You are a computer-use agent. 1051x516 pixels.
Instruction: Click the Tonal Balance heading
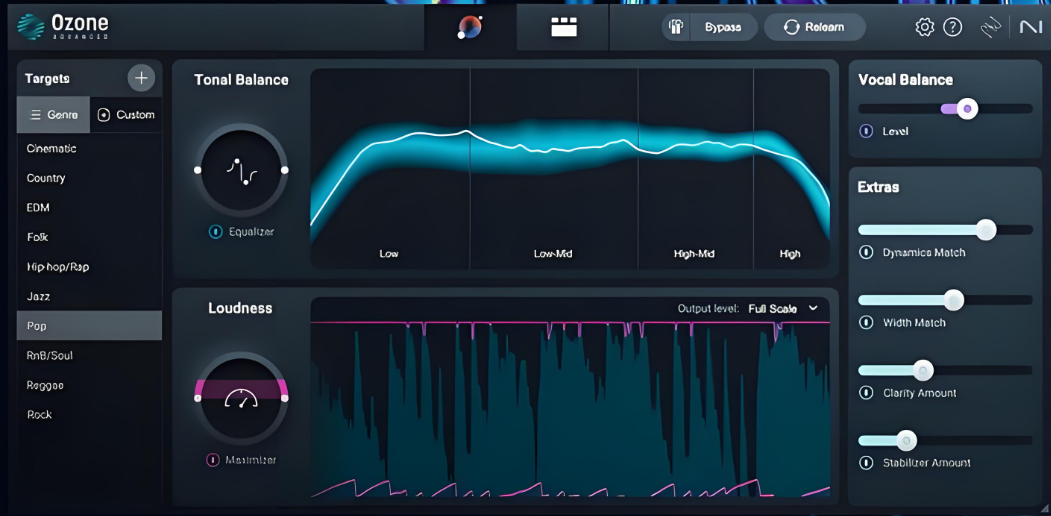241,80
